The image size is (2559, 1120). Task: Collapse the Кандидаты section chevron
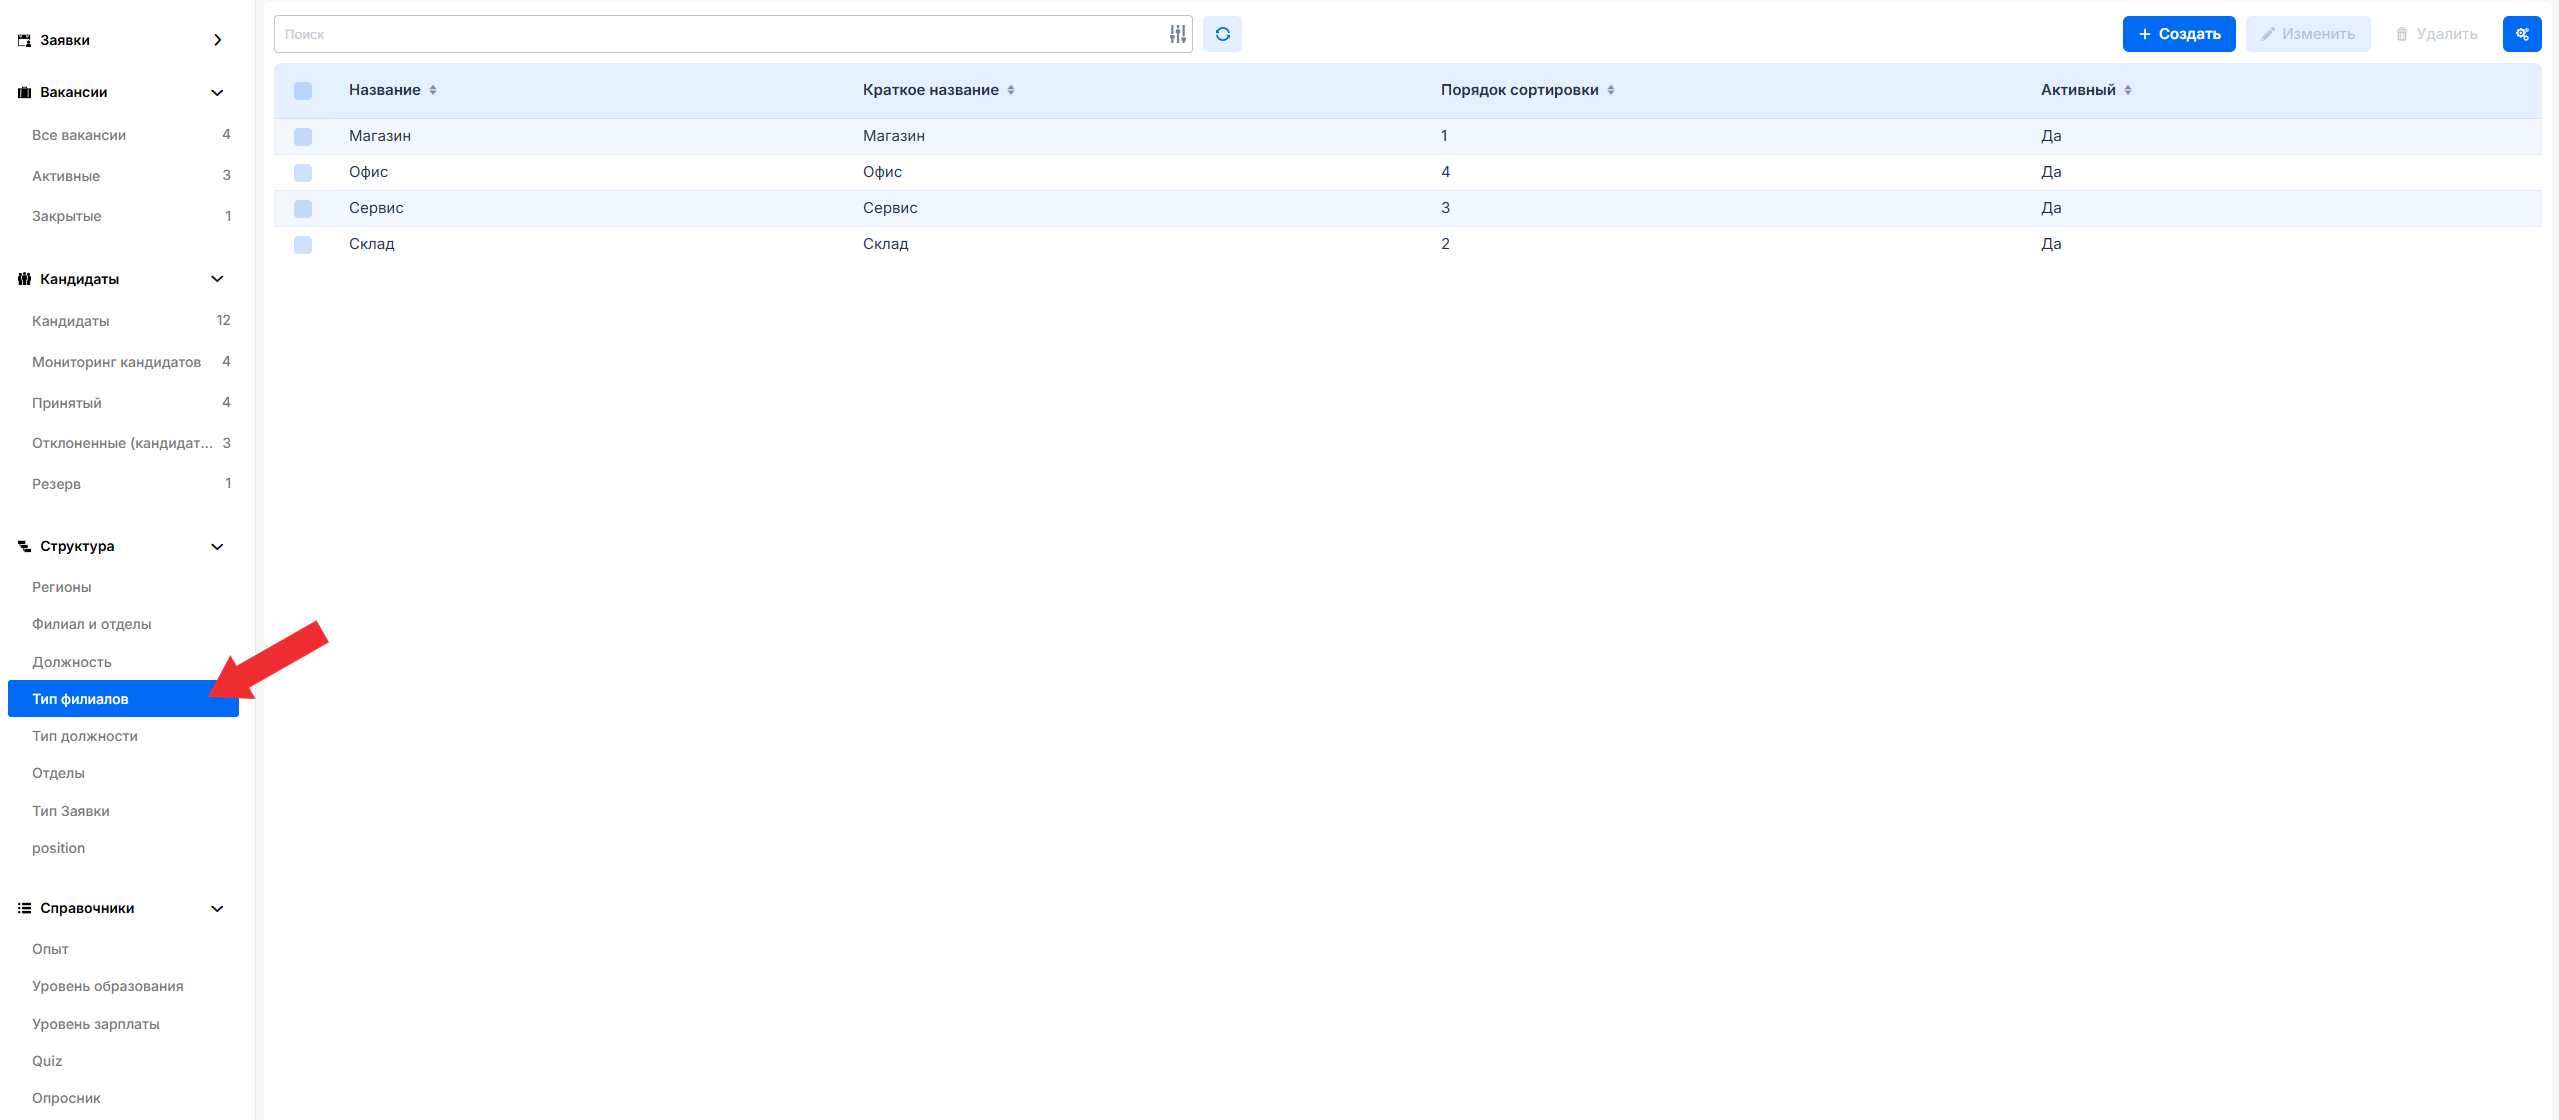coord(217,279)
